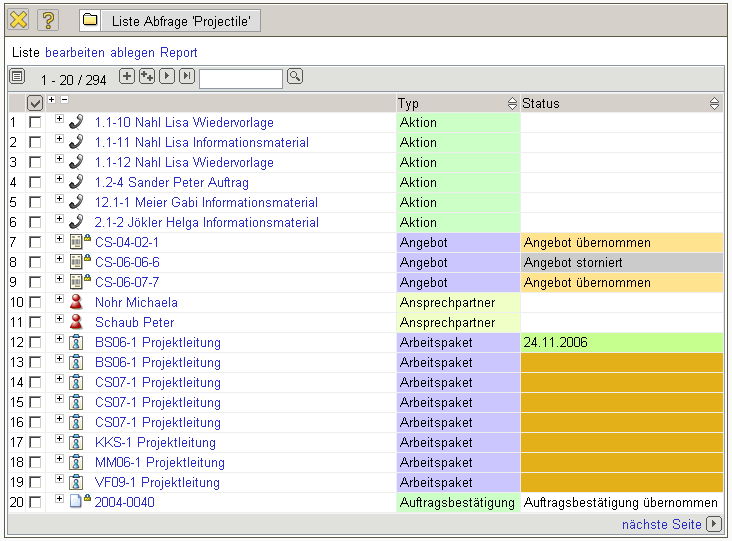Sort by the Status column sort arrows
Screen dimensions: 732x541
[714, 103]
